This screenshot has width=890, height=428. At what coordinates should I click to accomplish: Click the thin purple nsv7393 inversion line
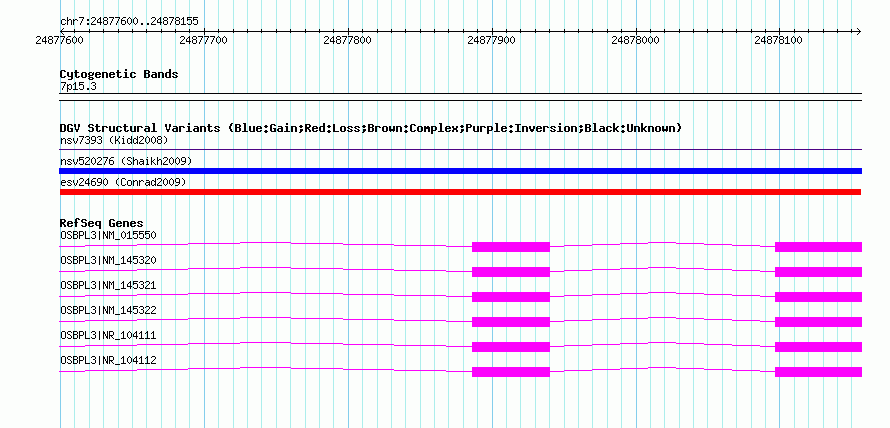pyautogui.click(x=461, y=150)
